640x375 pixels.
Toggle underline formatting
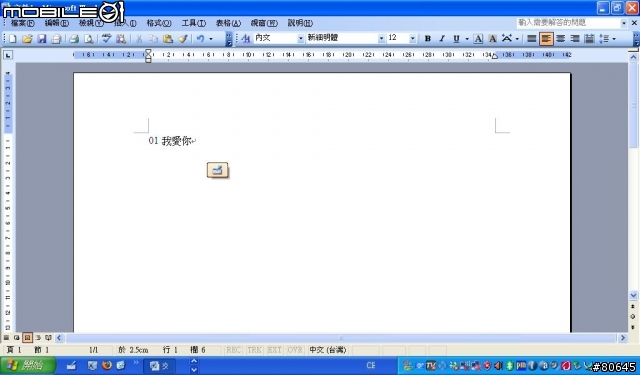(456, 39)
